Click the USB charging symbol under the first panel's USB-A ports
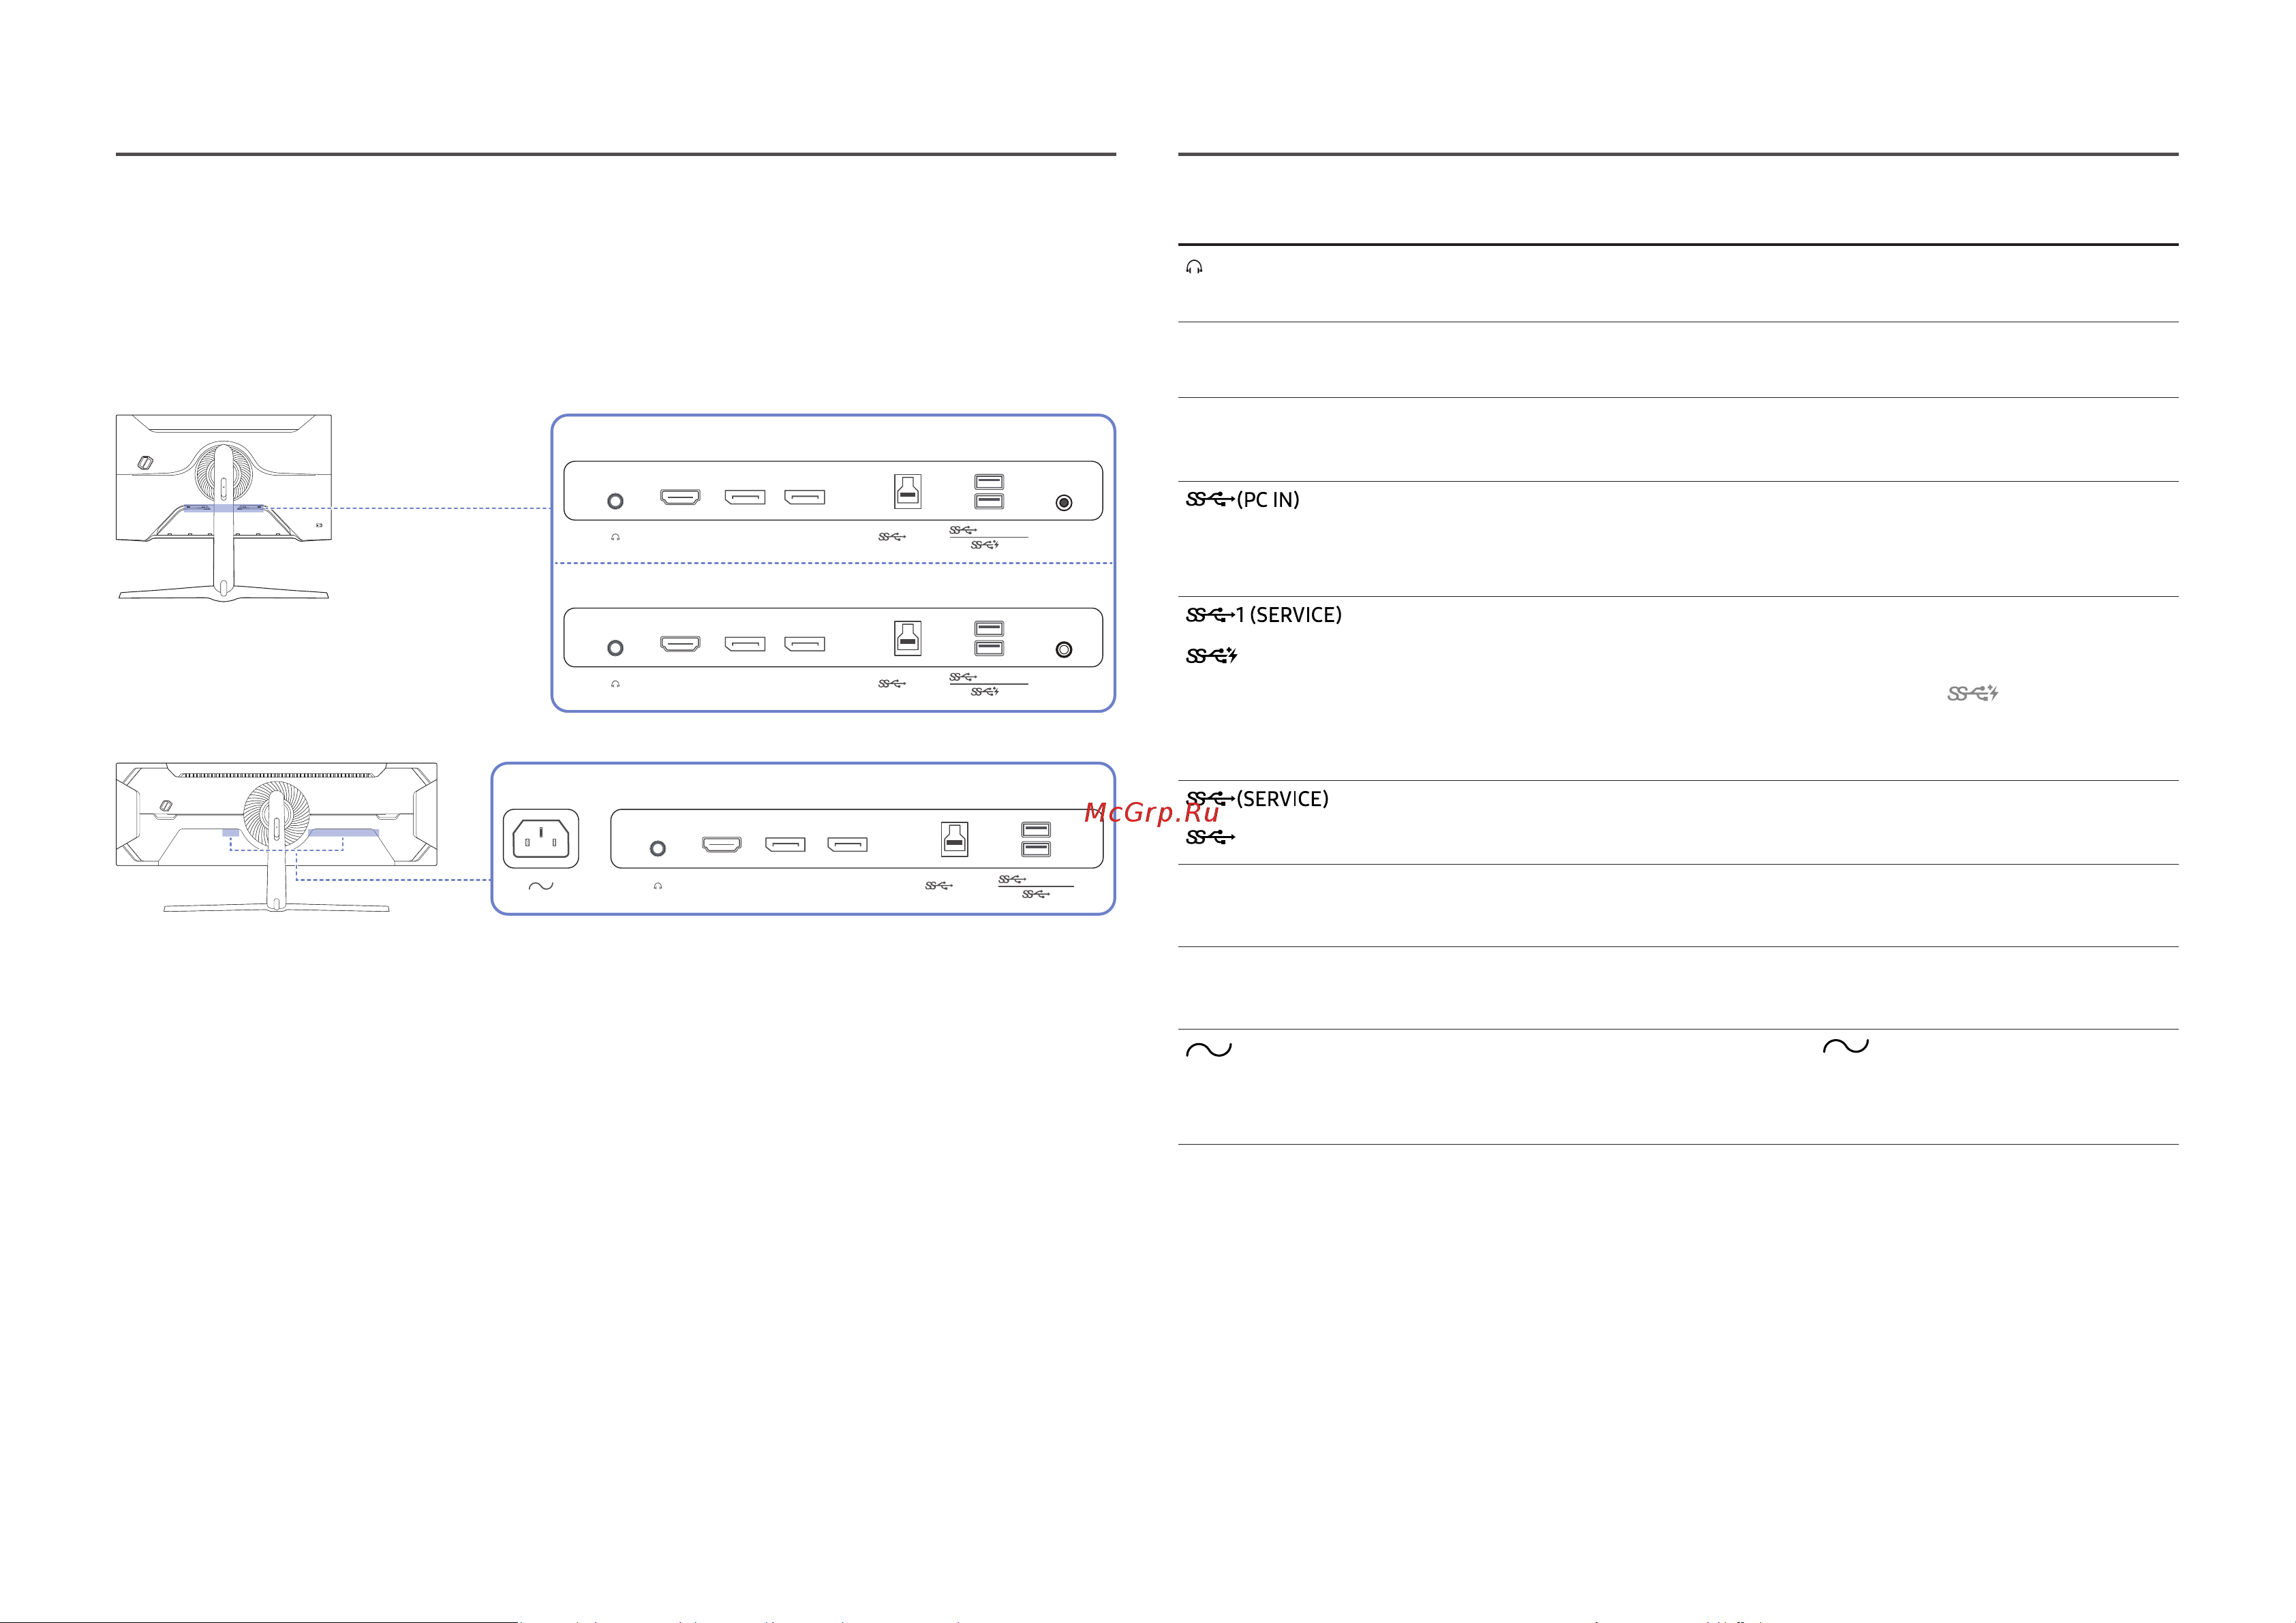 click(985, 545)
